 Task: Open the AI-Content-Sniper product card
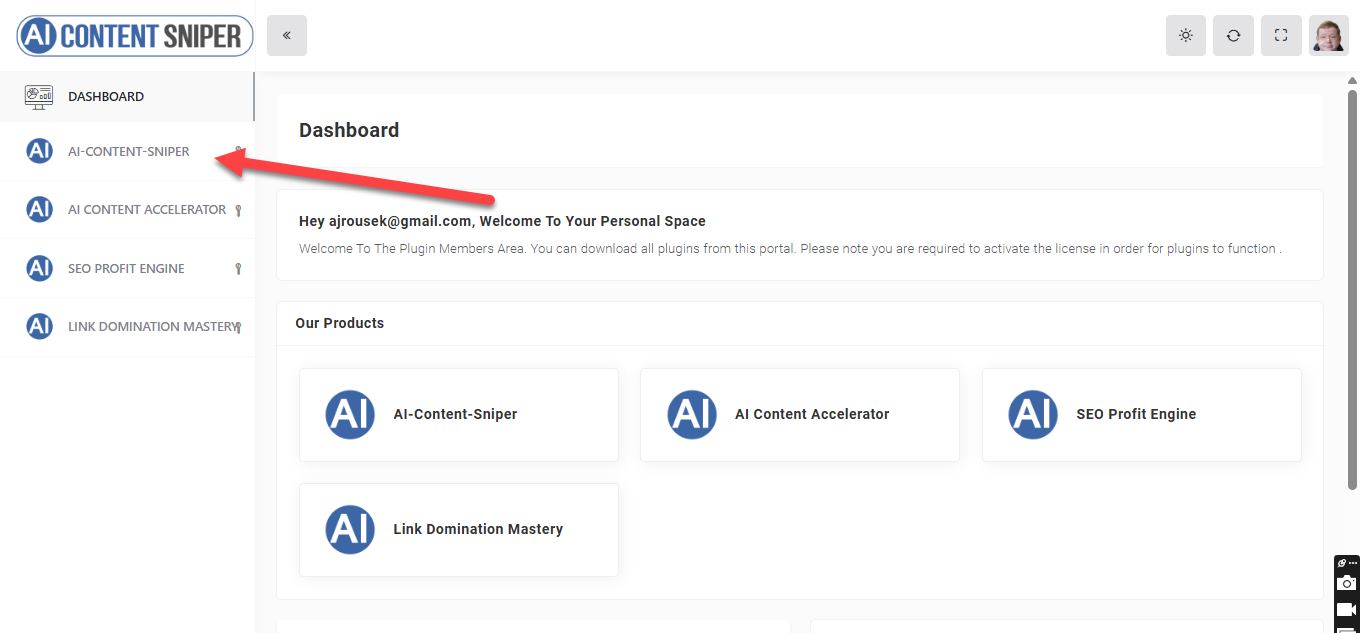click(459, 415)
